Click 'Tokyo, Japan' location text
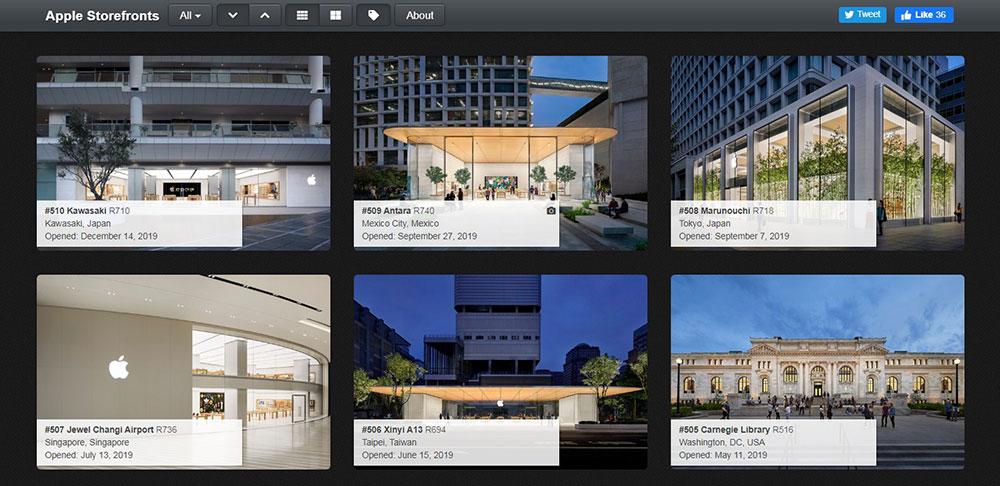Image resolution: width=1000 pixels, height=486 pixels. [704, 223]
